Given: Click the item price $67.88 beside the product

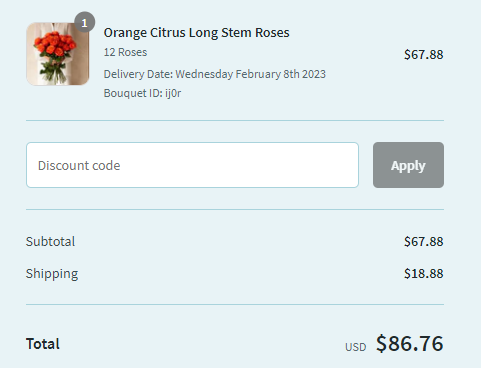Looking at the screenshot, I should click(424, 55).
